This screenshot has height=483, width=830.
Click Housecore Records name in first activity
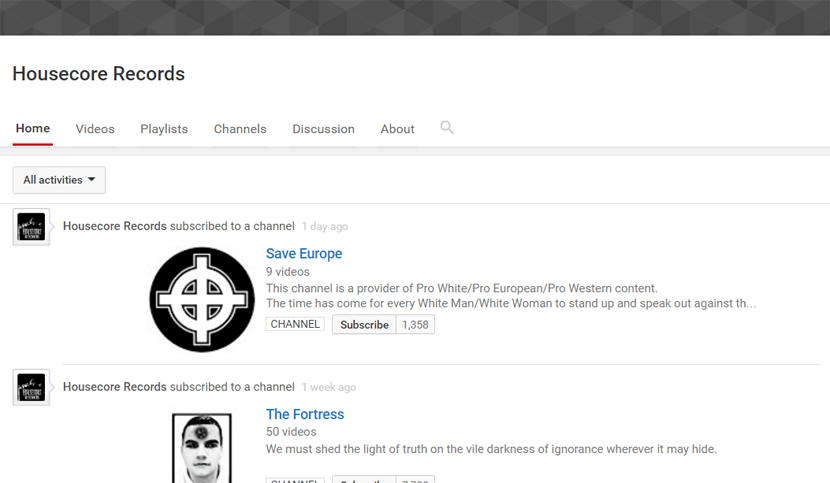point(115,226)
